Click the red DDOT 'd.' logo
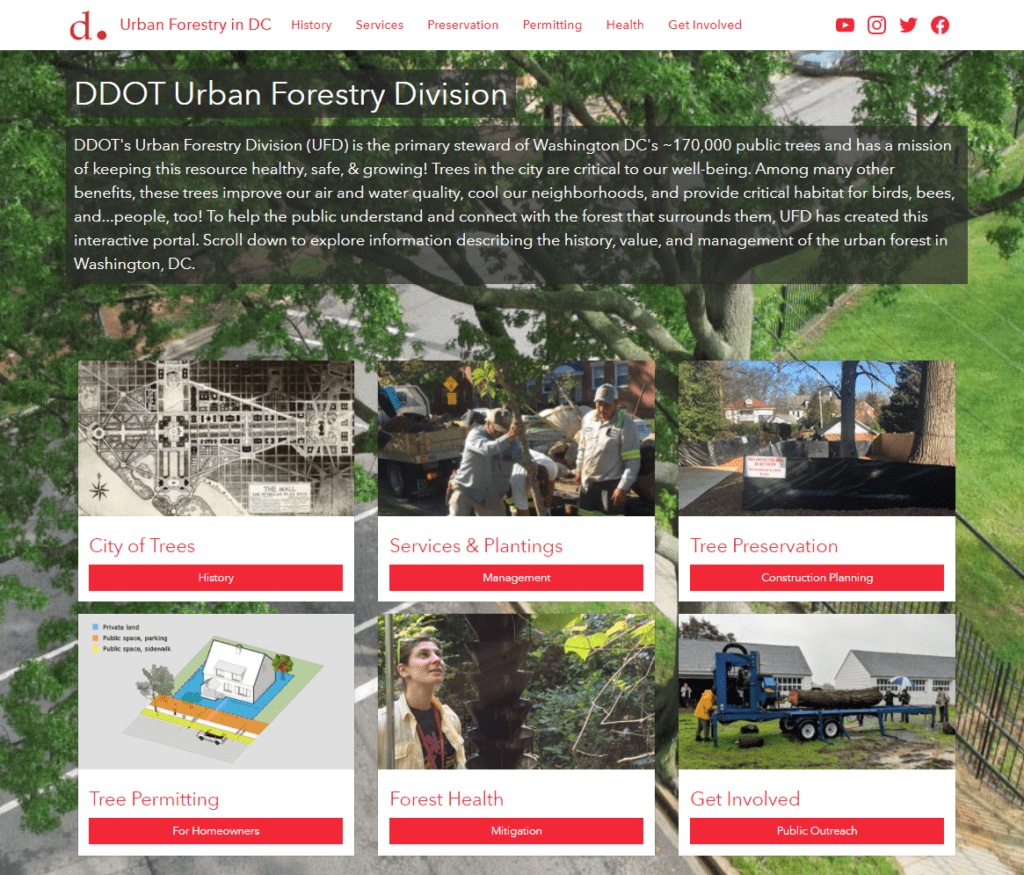The image size is (1024, 875). (x=88, y=25)
